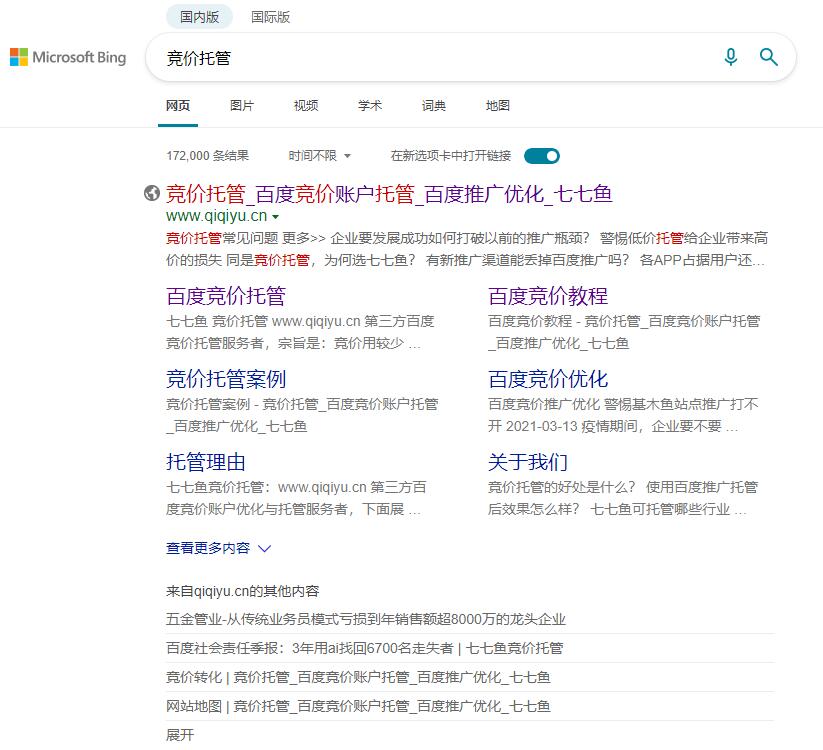Click globe icon beside first result
The height and width of the screenshot is (750, 823).
click(x=152, y=193)
